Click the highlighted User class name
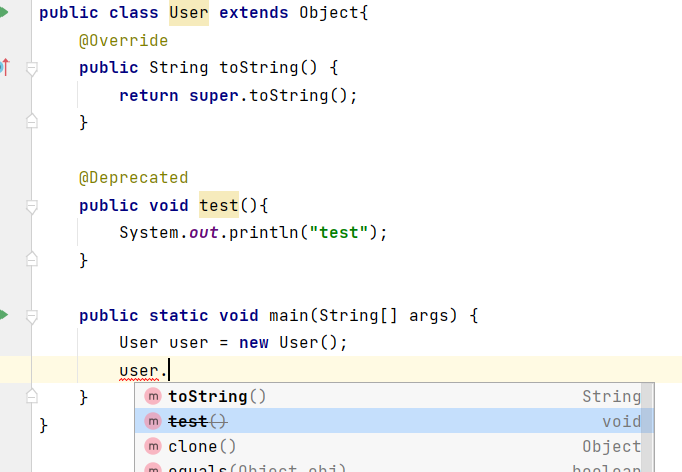682x472 pixels. (x=188, y=14)
